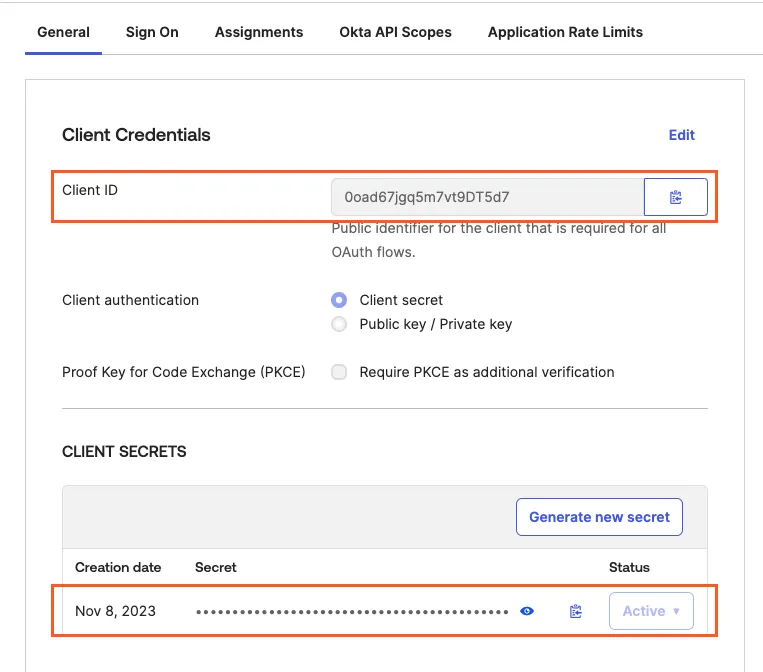This screenshot has height=672, width=763.
Task: Select the Nov 8, 2023 creation date
Action: coord(116,611)
